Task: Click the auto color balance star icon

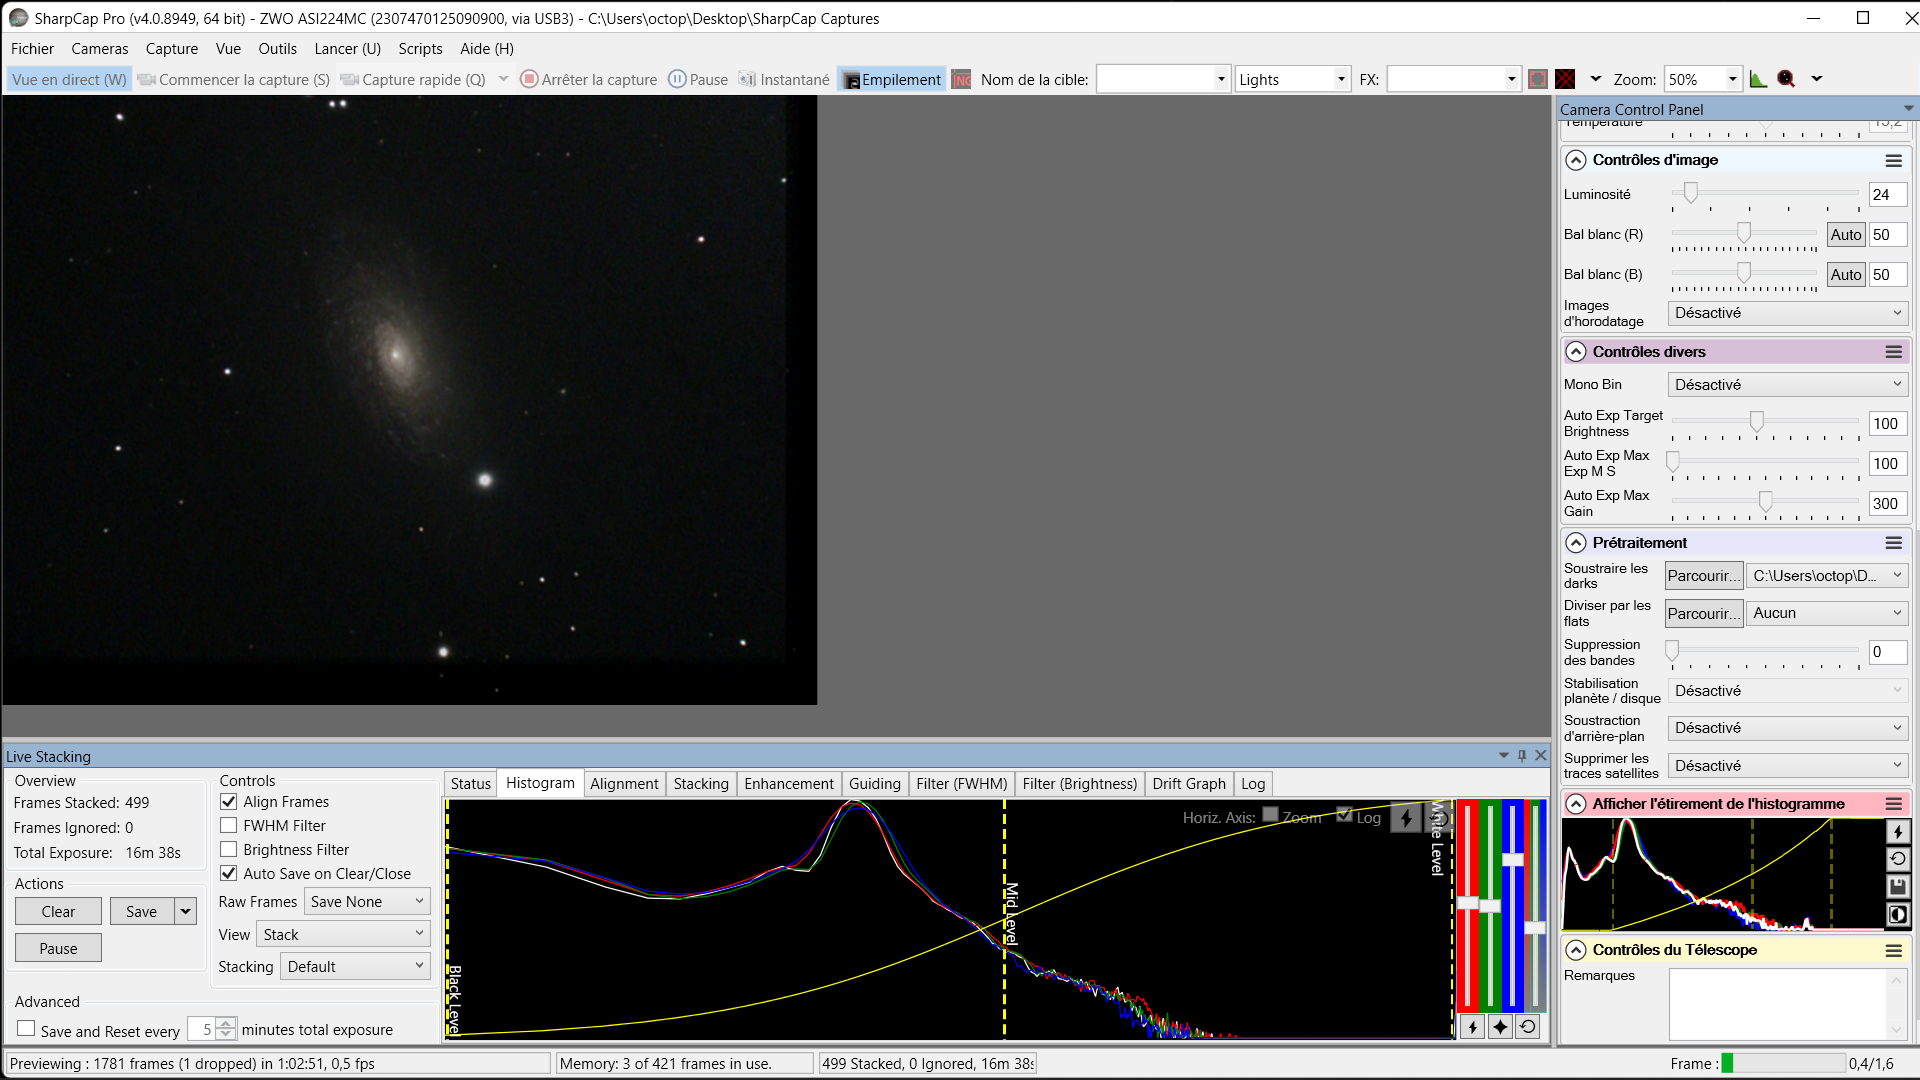Action: pyautogui.click(x=1500, y=1026)
